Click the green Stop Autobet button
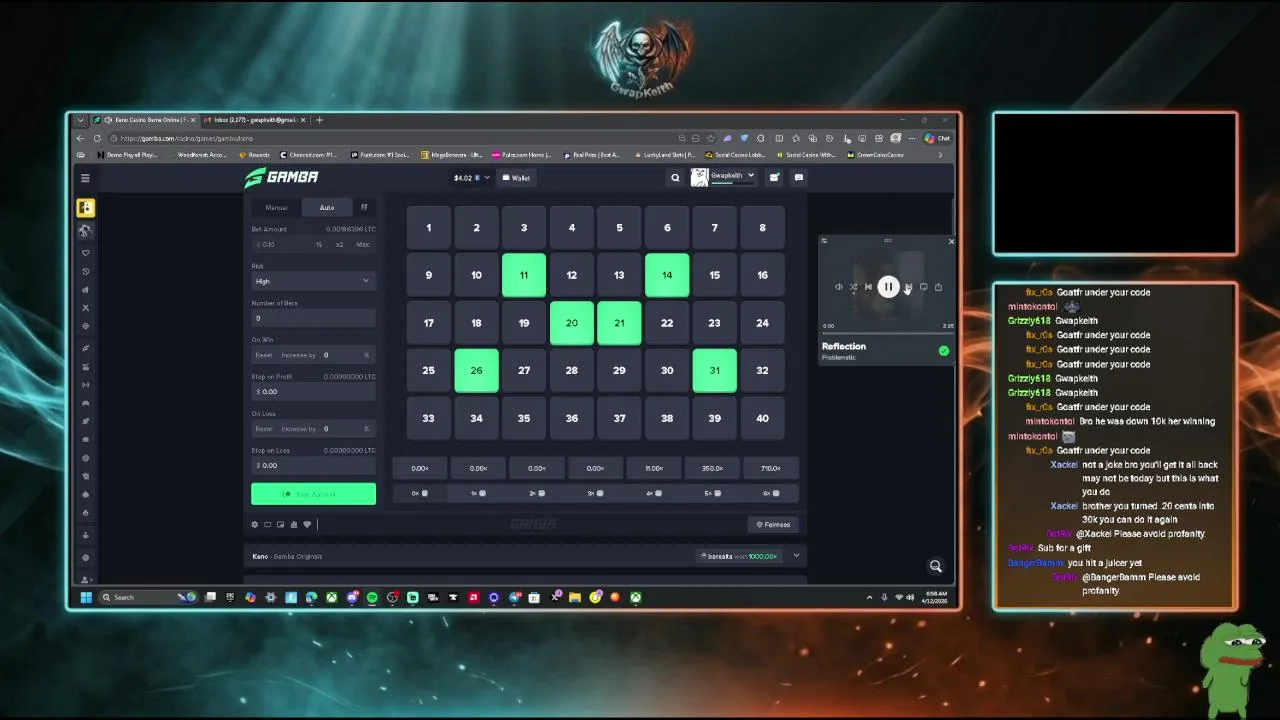 313,494
